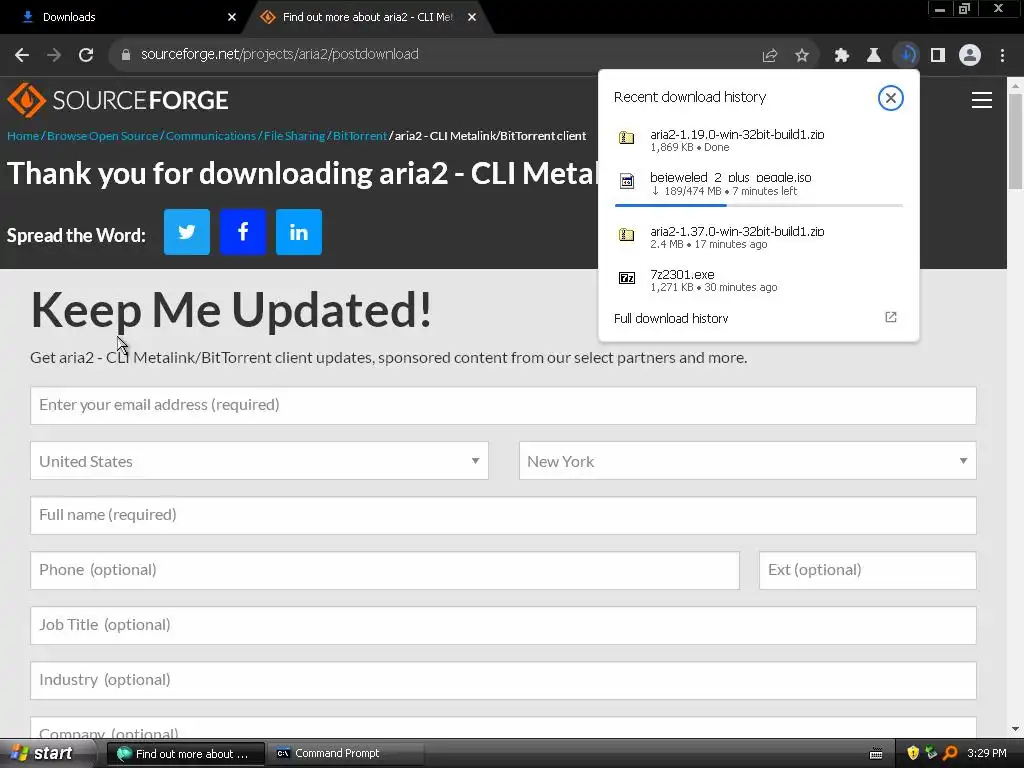The height and width of the screenshot is (768, 1024).
Task: Click the external link icon beside Full download history
Action: (891, 317)
